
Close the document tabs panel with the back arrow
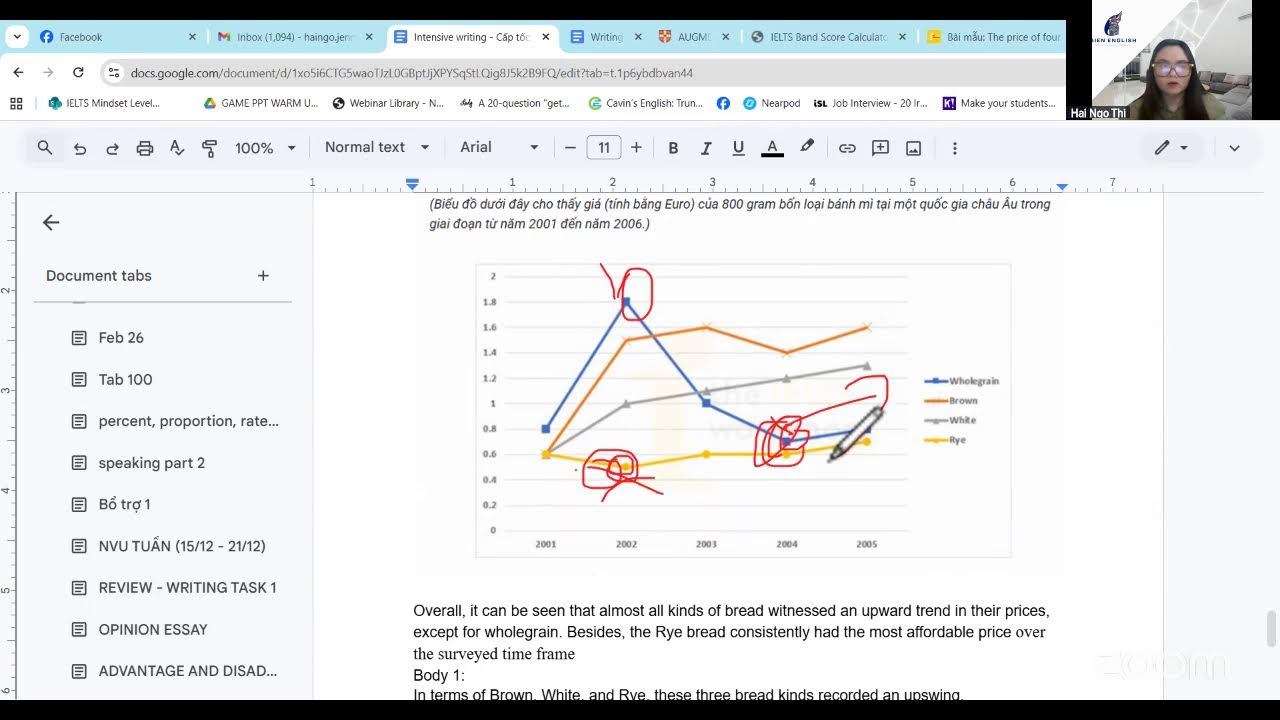(51, 223)
